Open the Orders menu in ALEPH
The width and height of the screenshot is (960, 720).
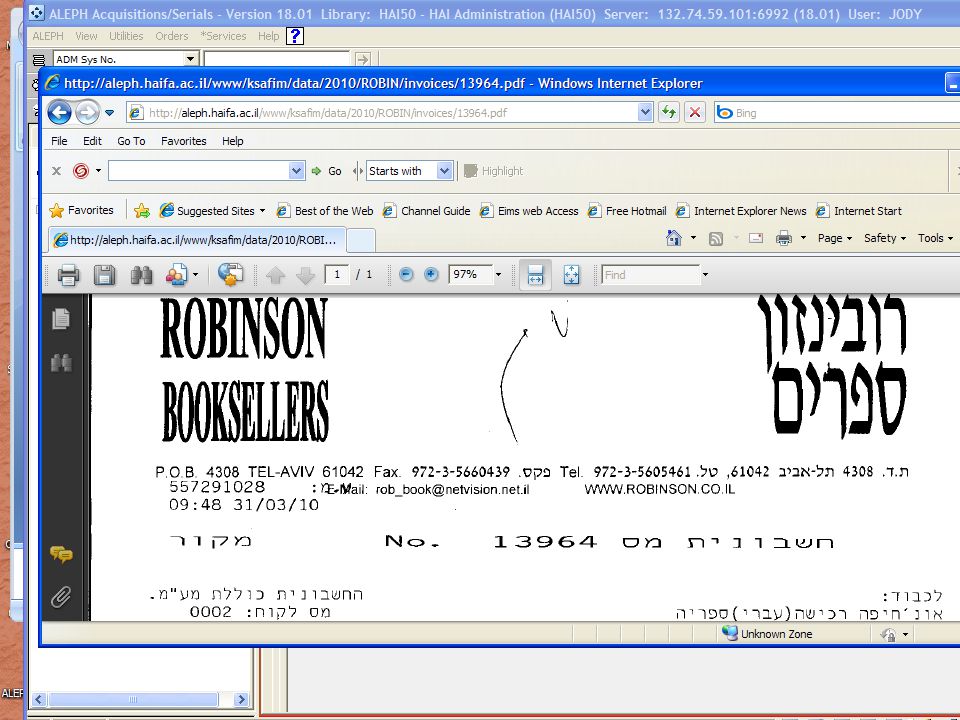[171, 36]
